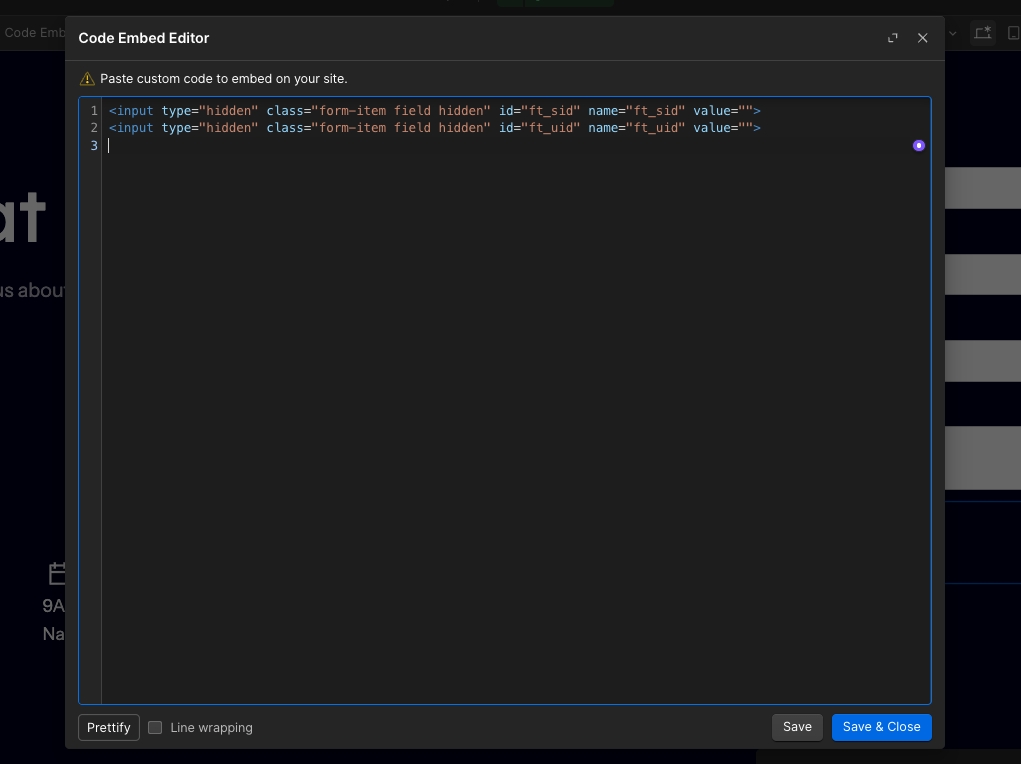Click the device preview icon in background toolbar
Image resolution: width=1021 pixels, height=764 pixels.
[x=983, y=33]
